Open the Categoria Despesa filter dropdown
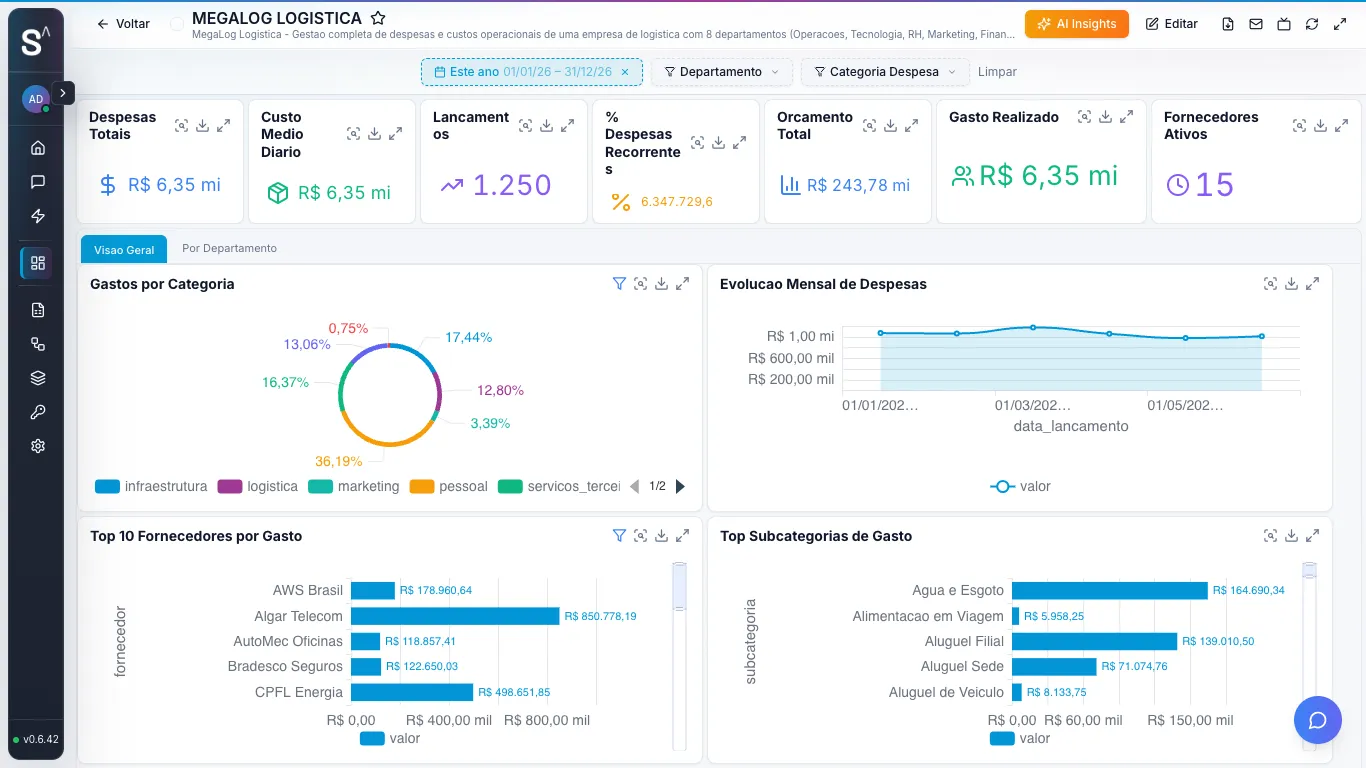Image resolution: width=1366 pixels, height=768 pixels. (x=885, y=72)
